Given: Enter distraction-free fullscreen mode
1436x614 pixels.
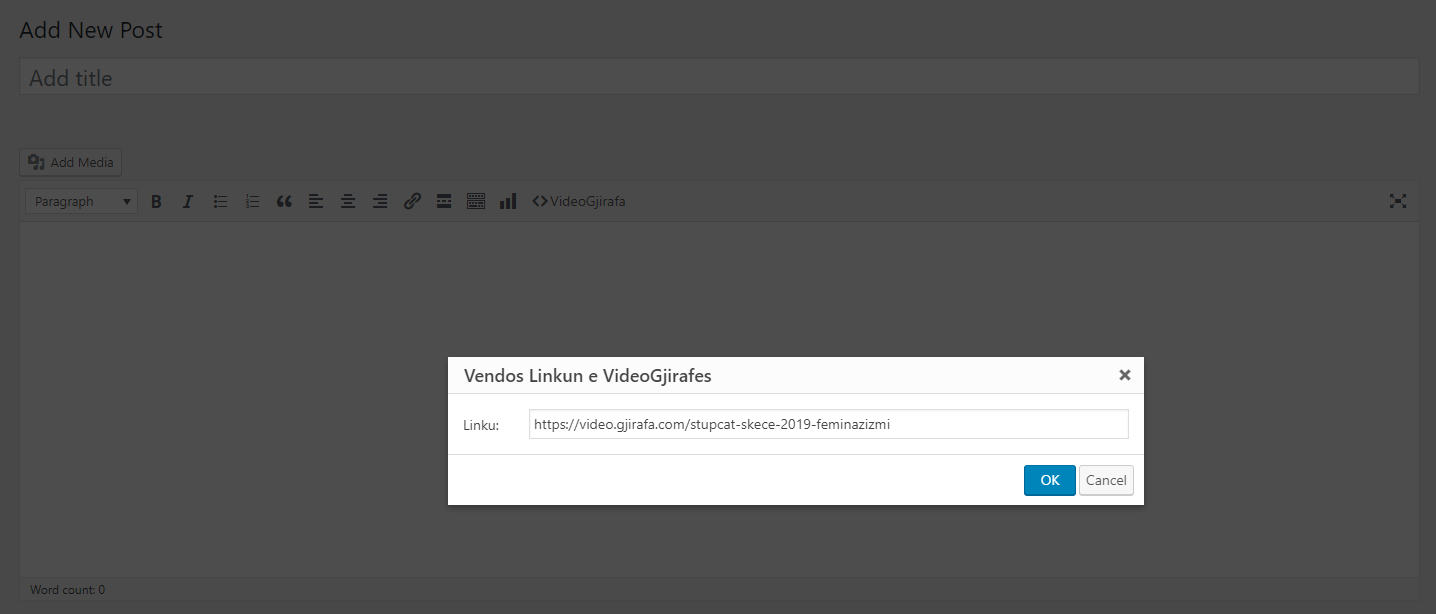Looking at the screenshot, I should [1398, 202].
